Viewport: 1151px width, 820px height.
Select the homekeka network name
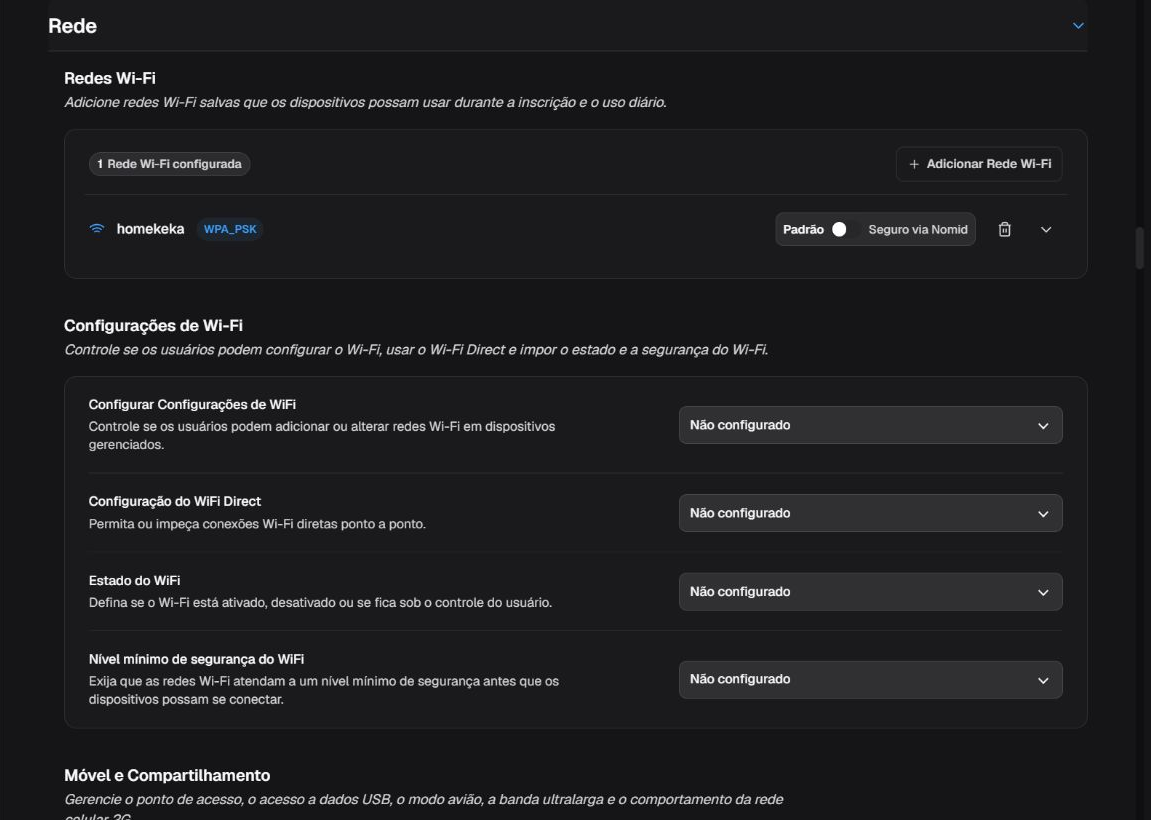(150, 229)
